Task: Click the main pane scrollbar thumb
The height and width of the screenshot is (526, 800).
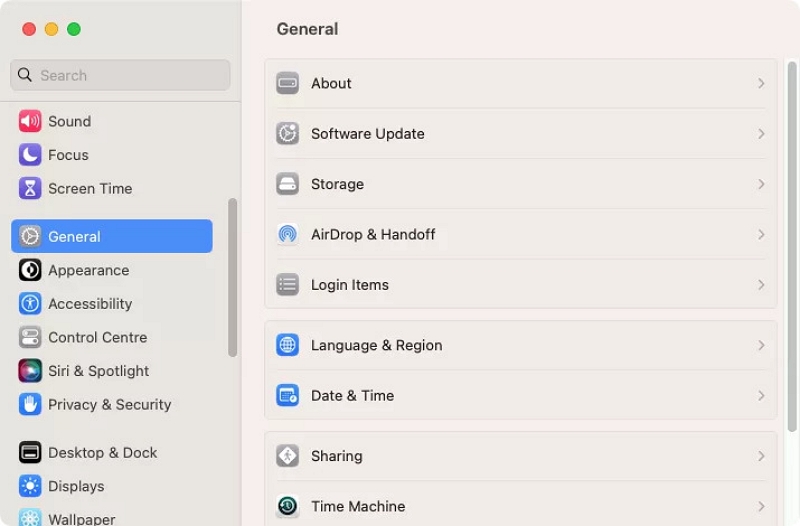Action: 792,247
